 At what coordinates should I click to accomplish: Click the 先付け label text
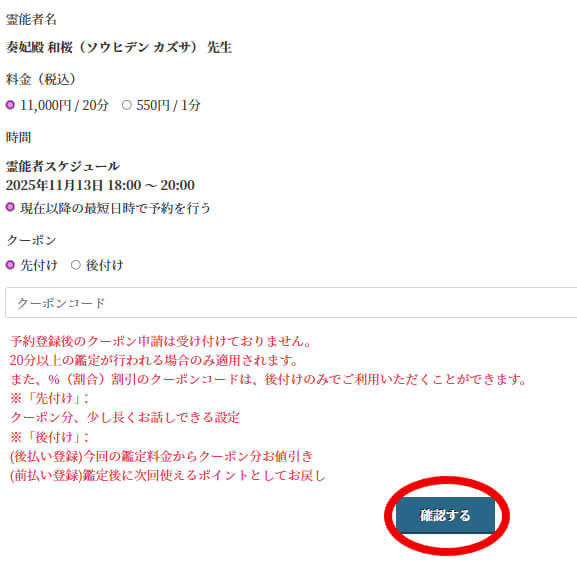(39, 265)
